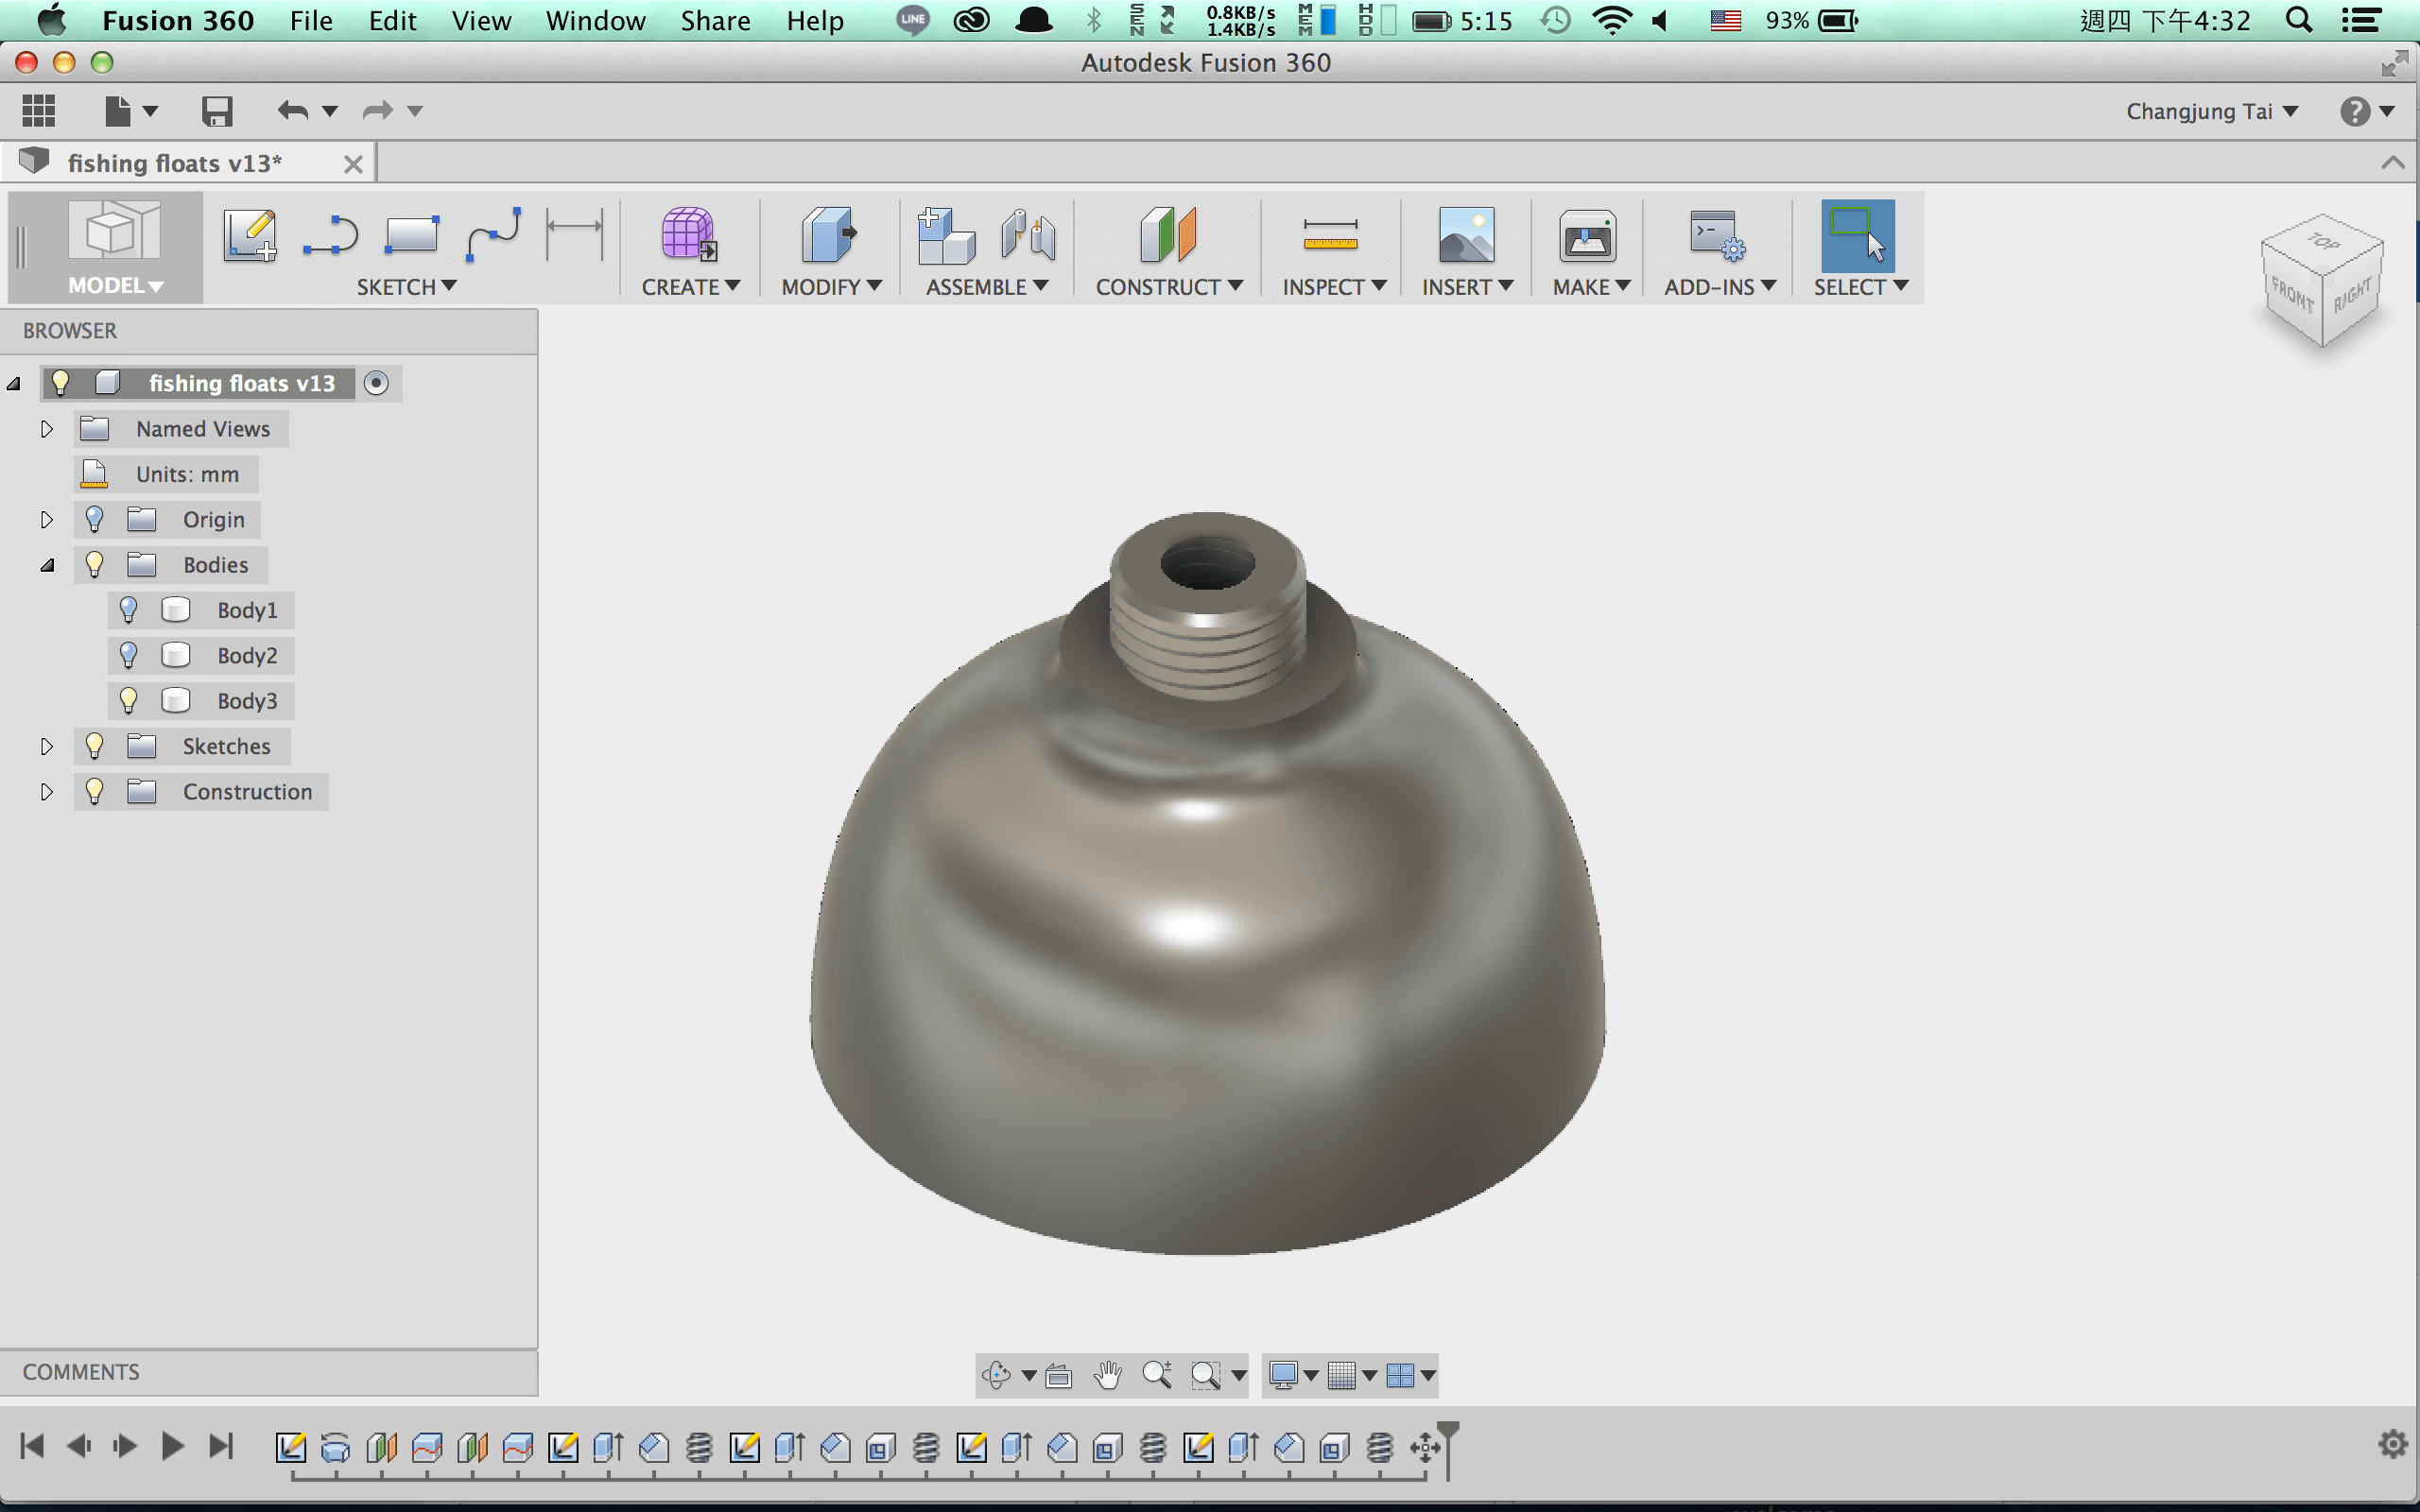Open the Share menu in menu bar

[x=715, y=20]
